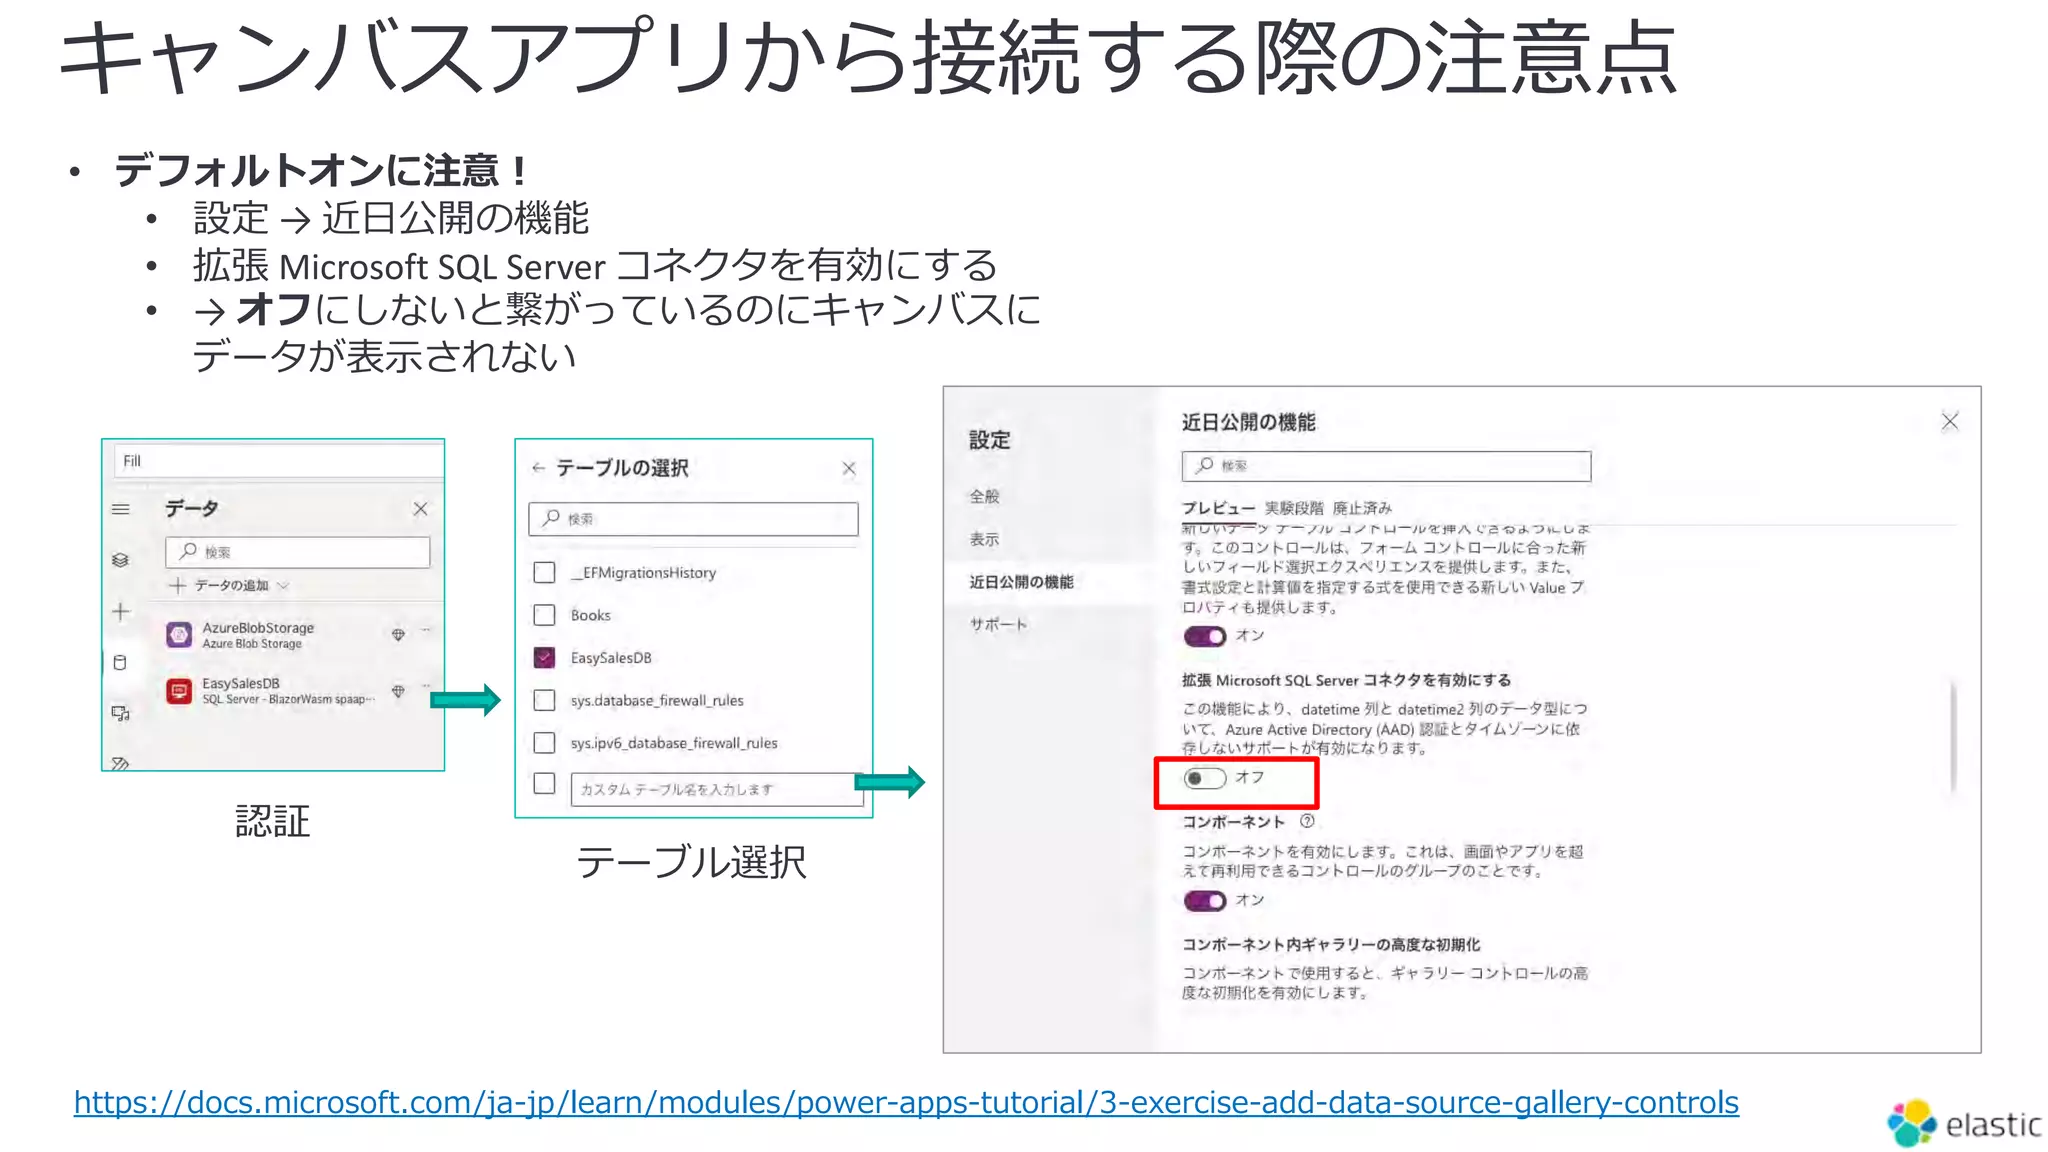
Task: Click the _EFMigrationsHistory table label
Action: pos(643,572)
